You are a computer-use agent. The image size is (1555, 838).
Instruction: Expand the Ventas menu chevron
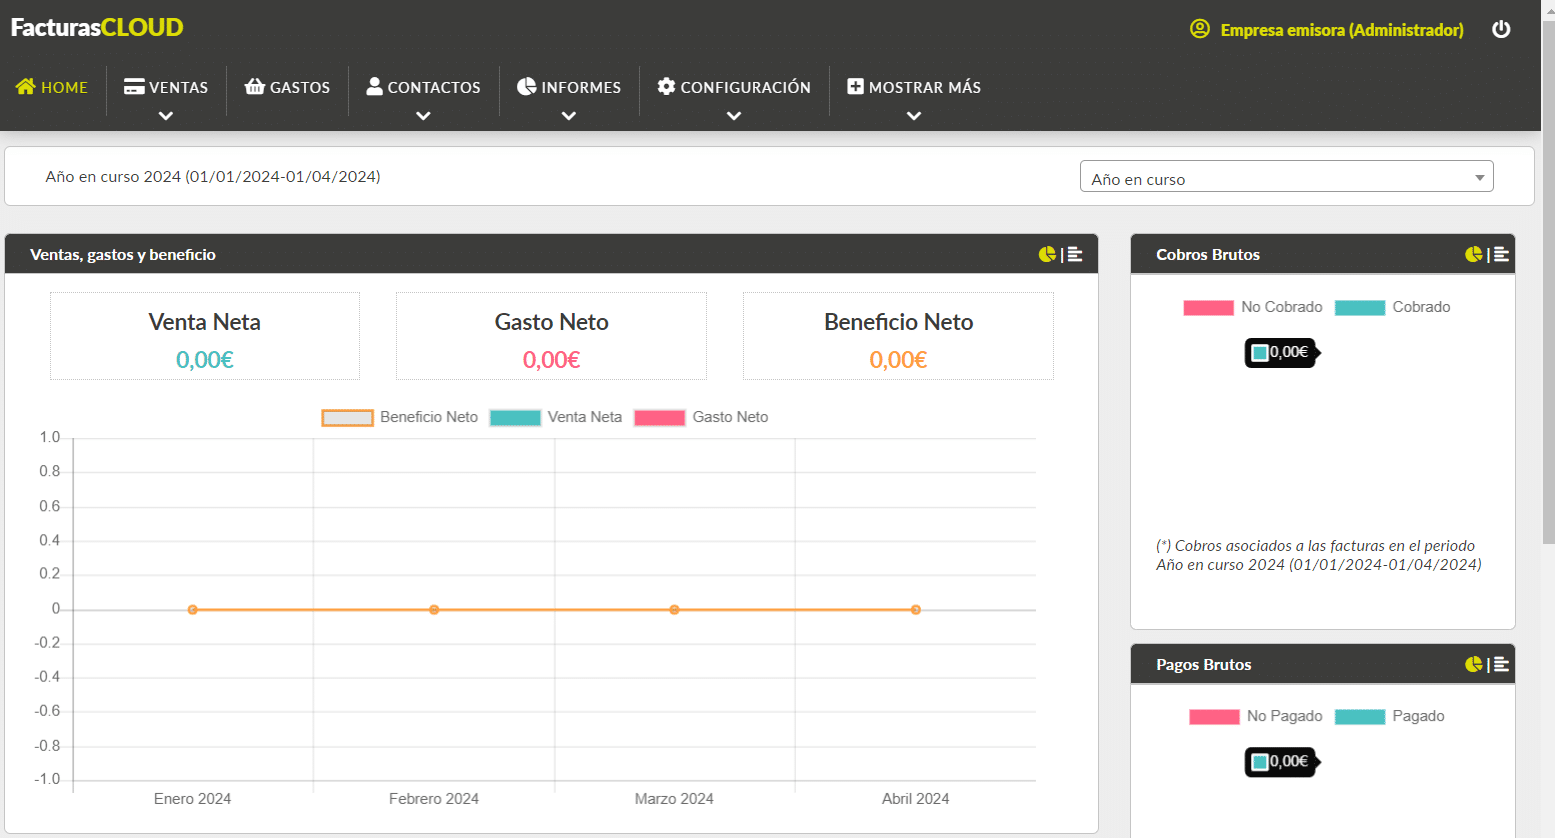click(166, 116)
